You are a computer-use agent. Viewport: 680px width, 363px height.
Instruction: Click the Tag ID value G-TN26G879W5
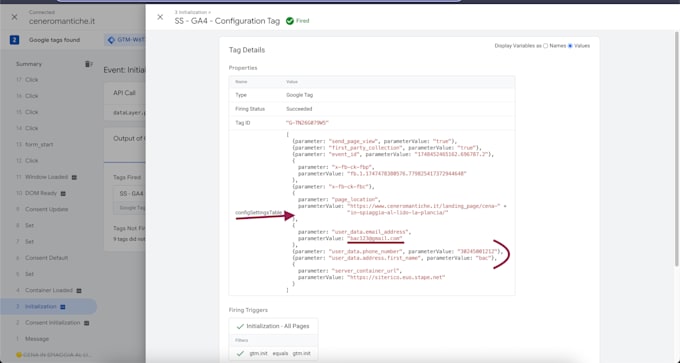coord(307,123)
